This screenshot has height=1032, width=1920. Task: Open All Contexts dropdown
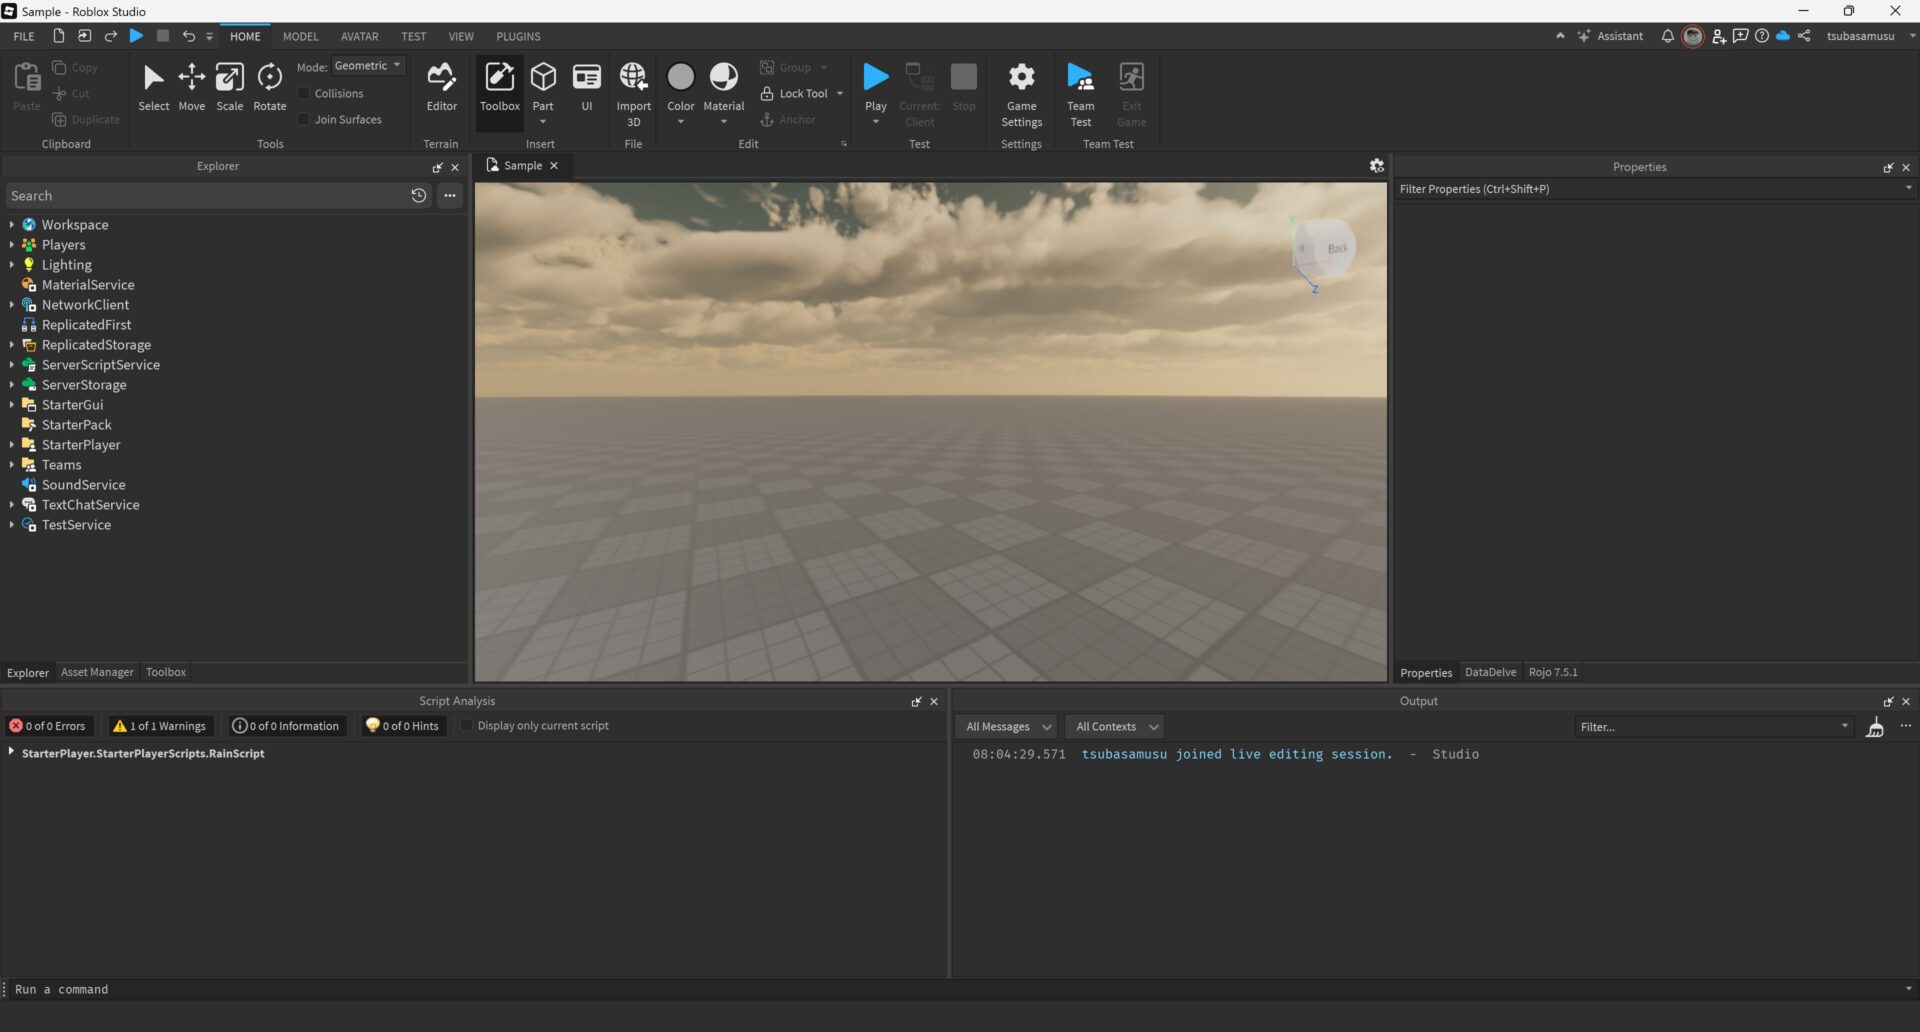1116,727
